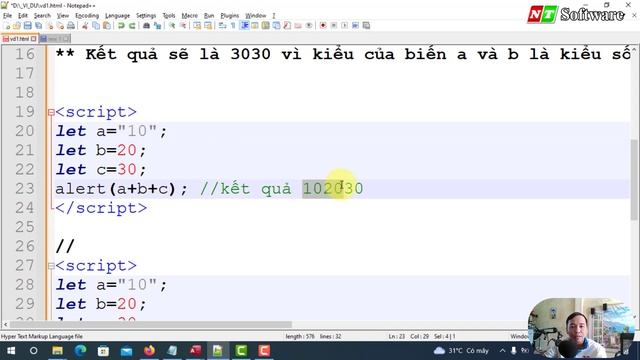
Task: Close the vd1.html tab with its X
Action: 33,39
